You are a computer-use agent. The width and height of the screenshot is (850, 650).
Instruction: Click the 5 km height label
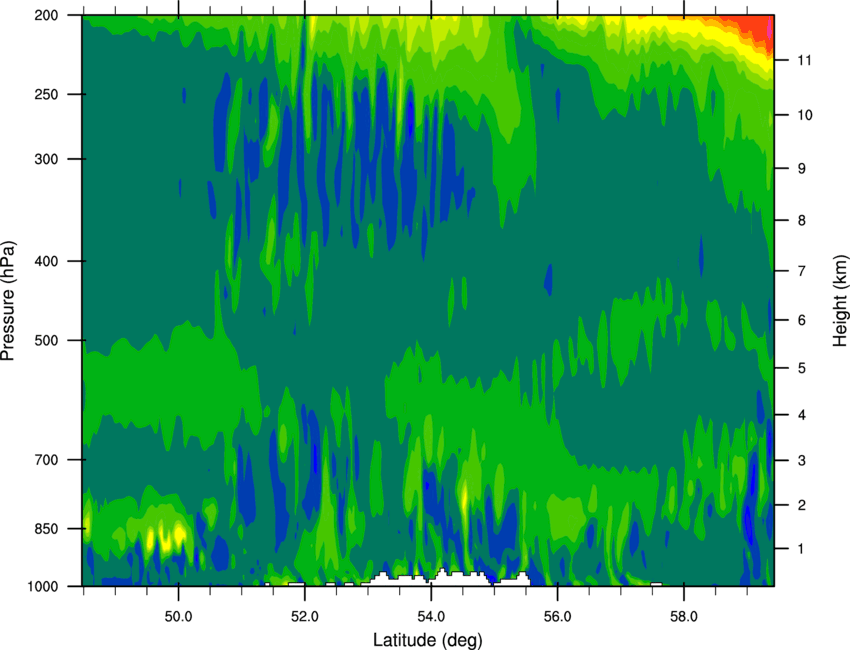[x=802, y=369]
